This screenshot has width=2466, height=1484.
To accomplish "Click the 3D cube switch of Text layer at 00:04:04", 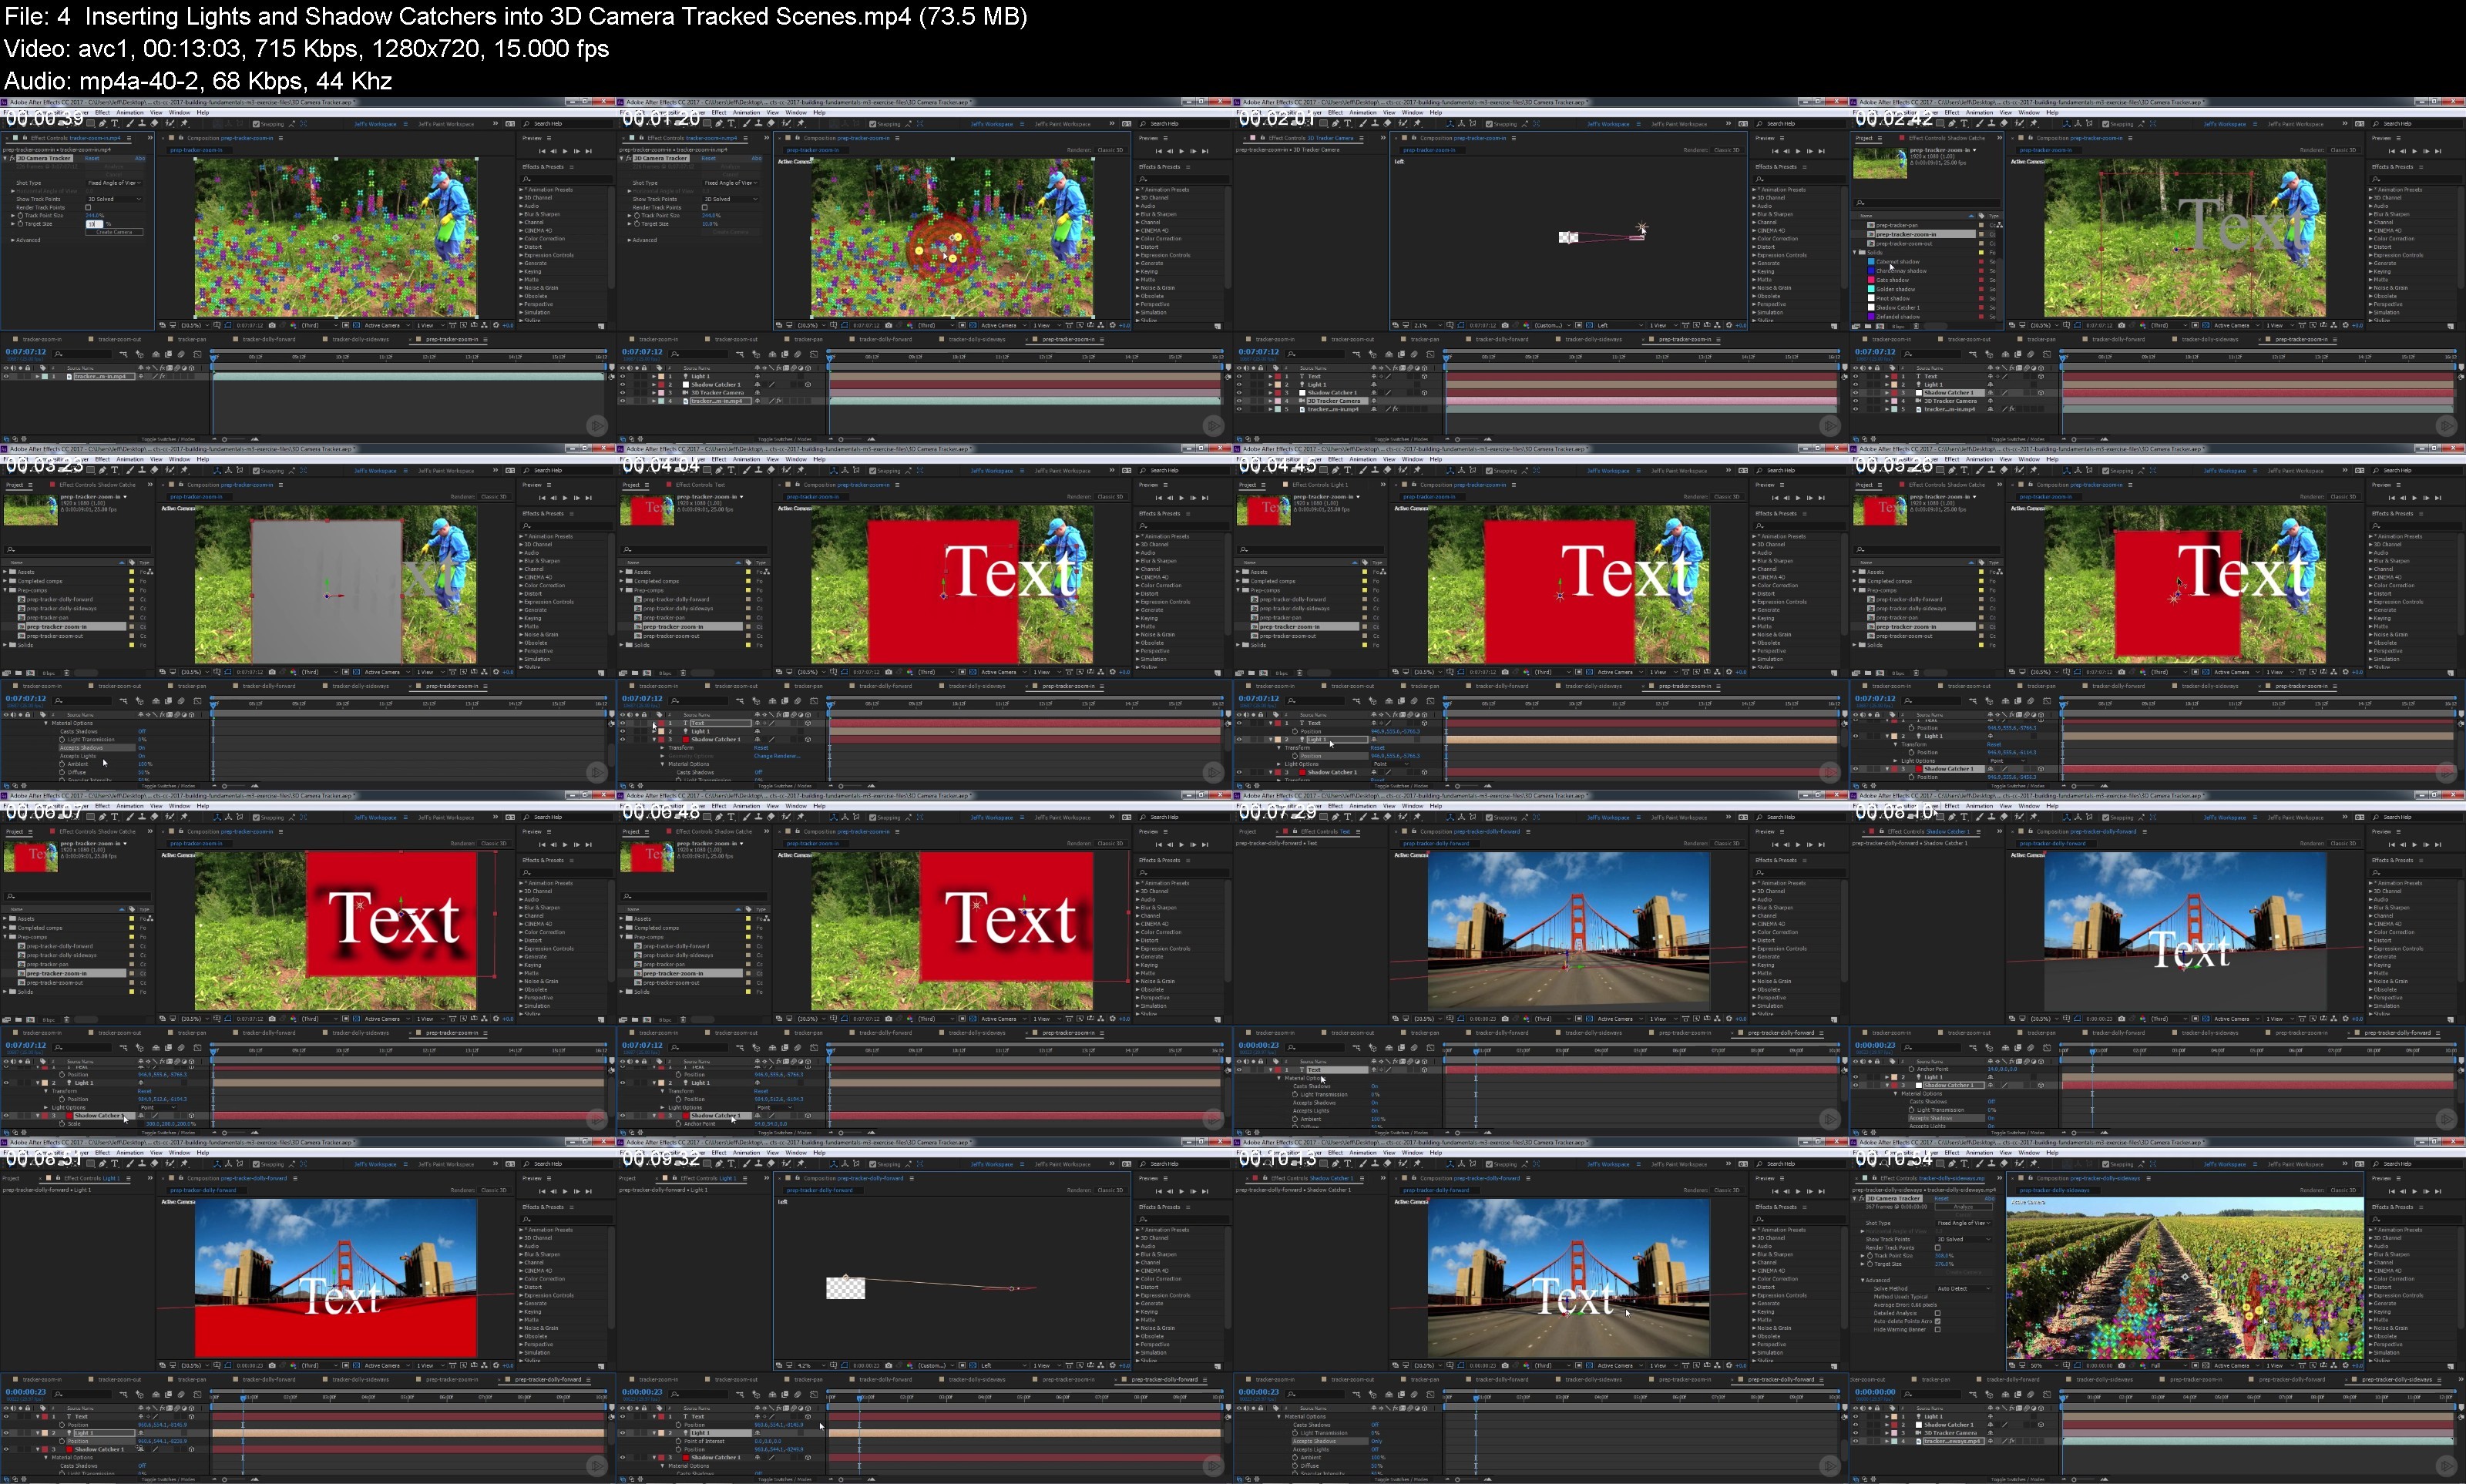I will click(x=808, y=723).
